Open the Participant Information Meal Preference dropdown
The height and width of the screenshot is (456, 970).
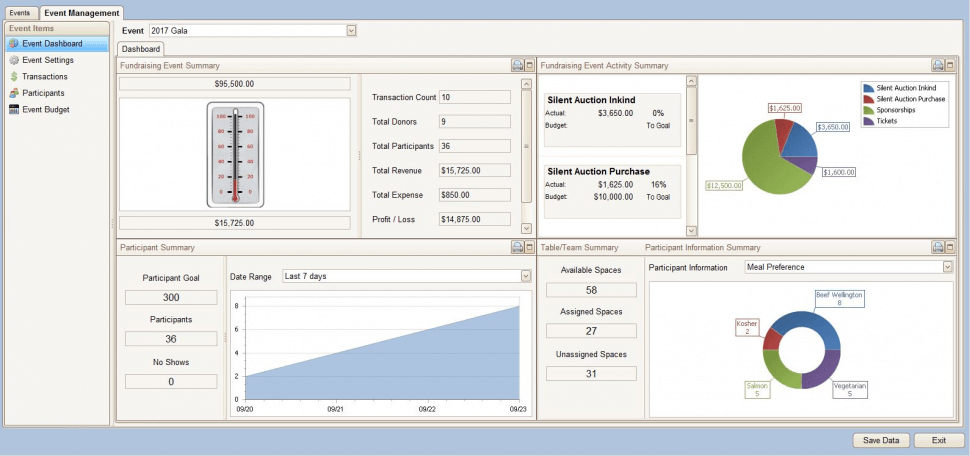[947, 267]
